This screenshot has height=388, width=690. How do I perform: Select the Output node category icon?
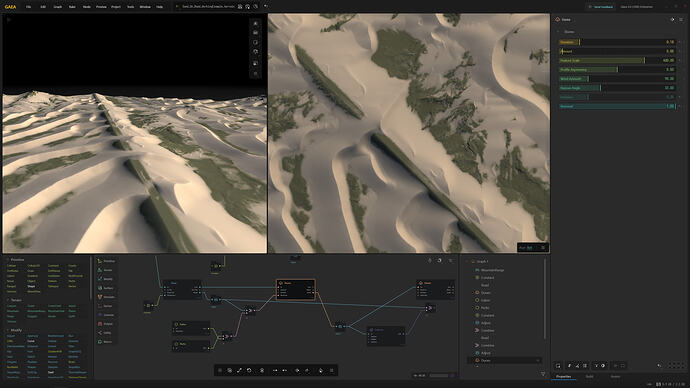click(100, 324)
